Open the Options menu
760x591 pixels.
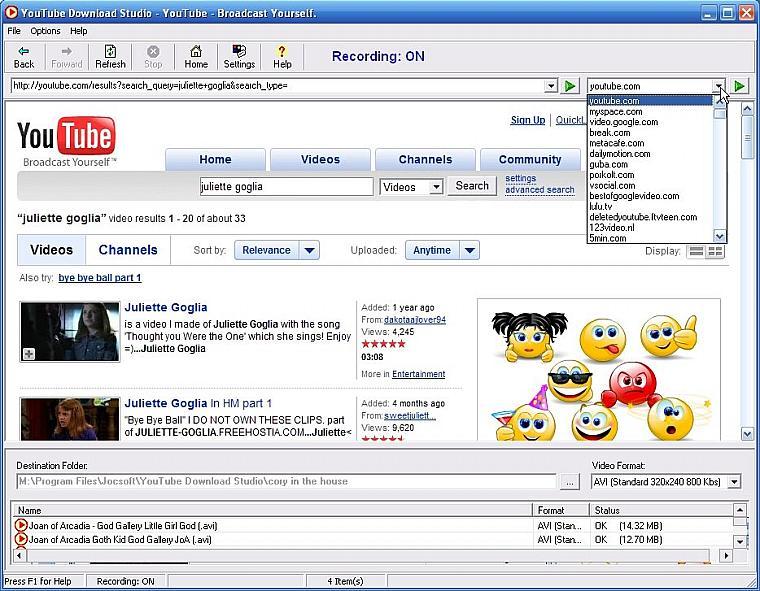pos(45,31)
